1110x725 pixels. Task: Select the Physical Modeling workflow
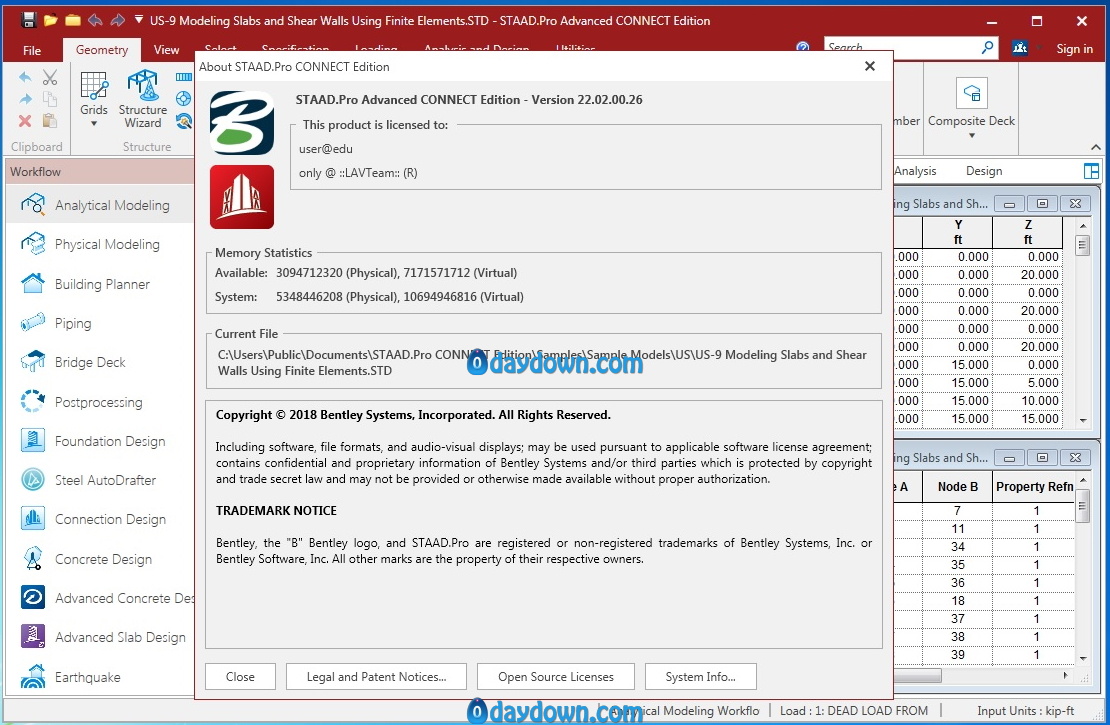pos(99,244)
